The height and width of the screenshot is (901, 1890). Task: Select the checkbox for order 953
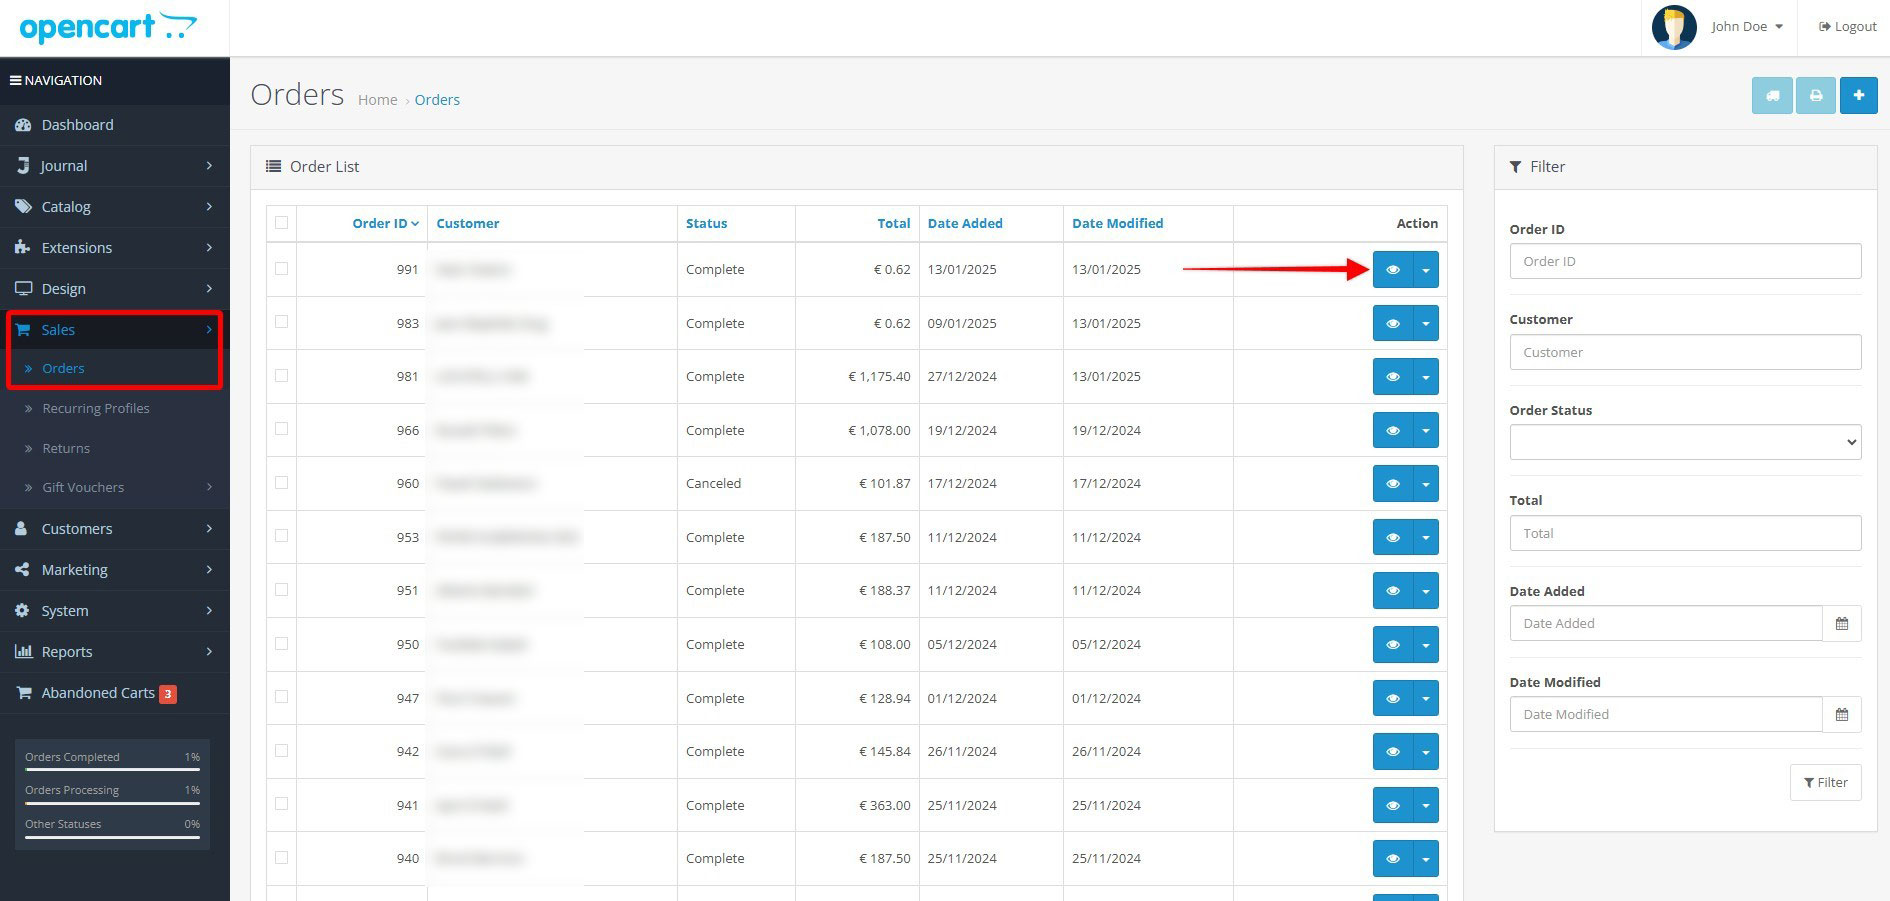coord(281,536)
